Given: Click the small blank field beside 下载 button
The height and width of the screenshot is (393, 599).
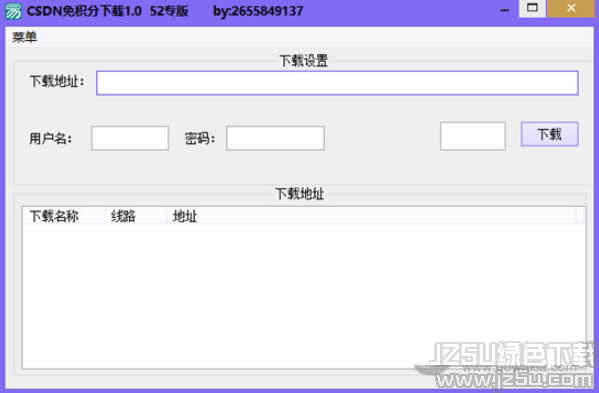Looking at the screenshot, I should 473,136.
